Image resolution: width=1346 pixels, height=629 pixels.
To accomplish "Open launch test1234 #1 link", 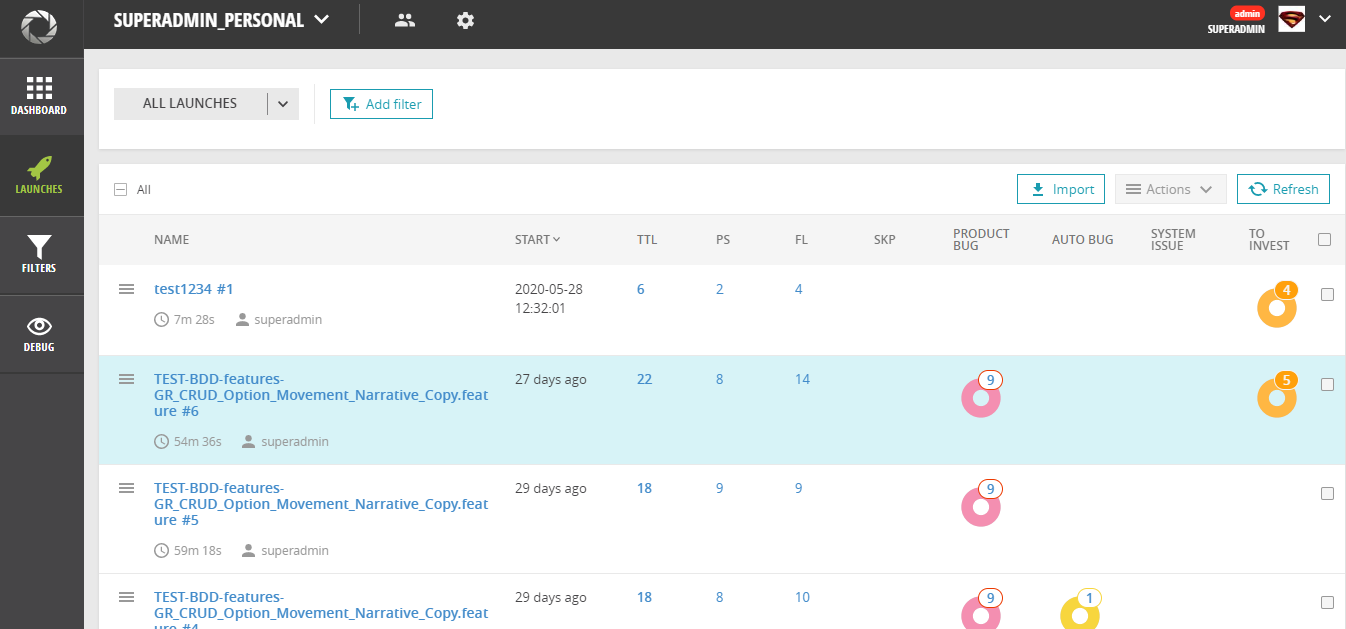I will (194, 289).
